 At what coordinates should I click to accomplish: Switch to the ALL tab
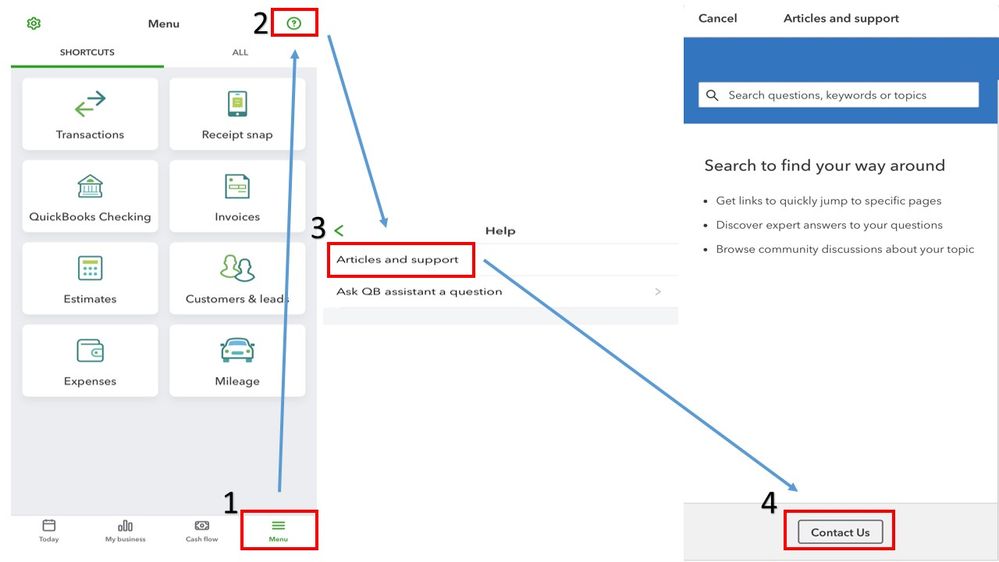tap(240, 52)
